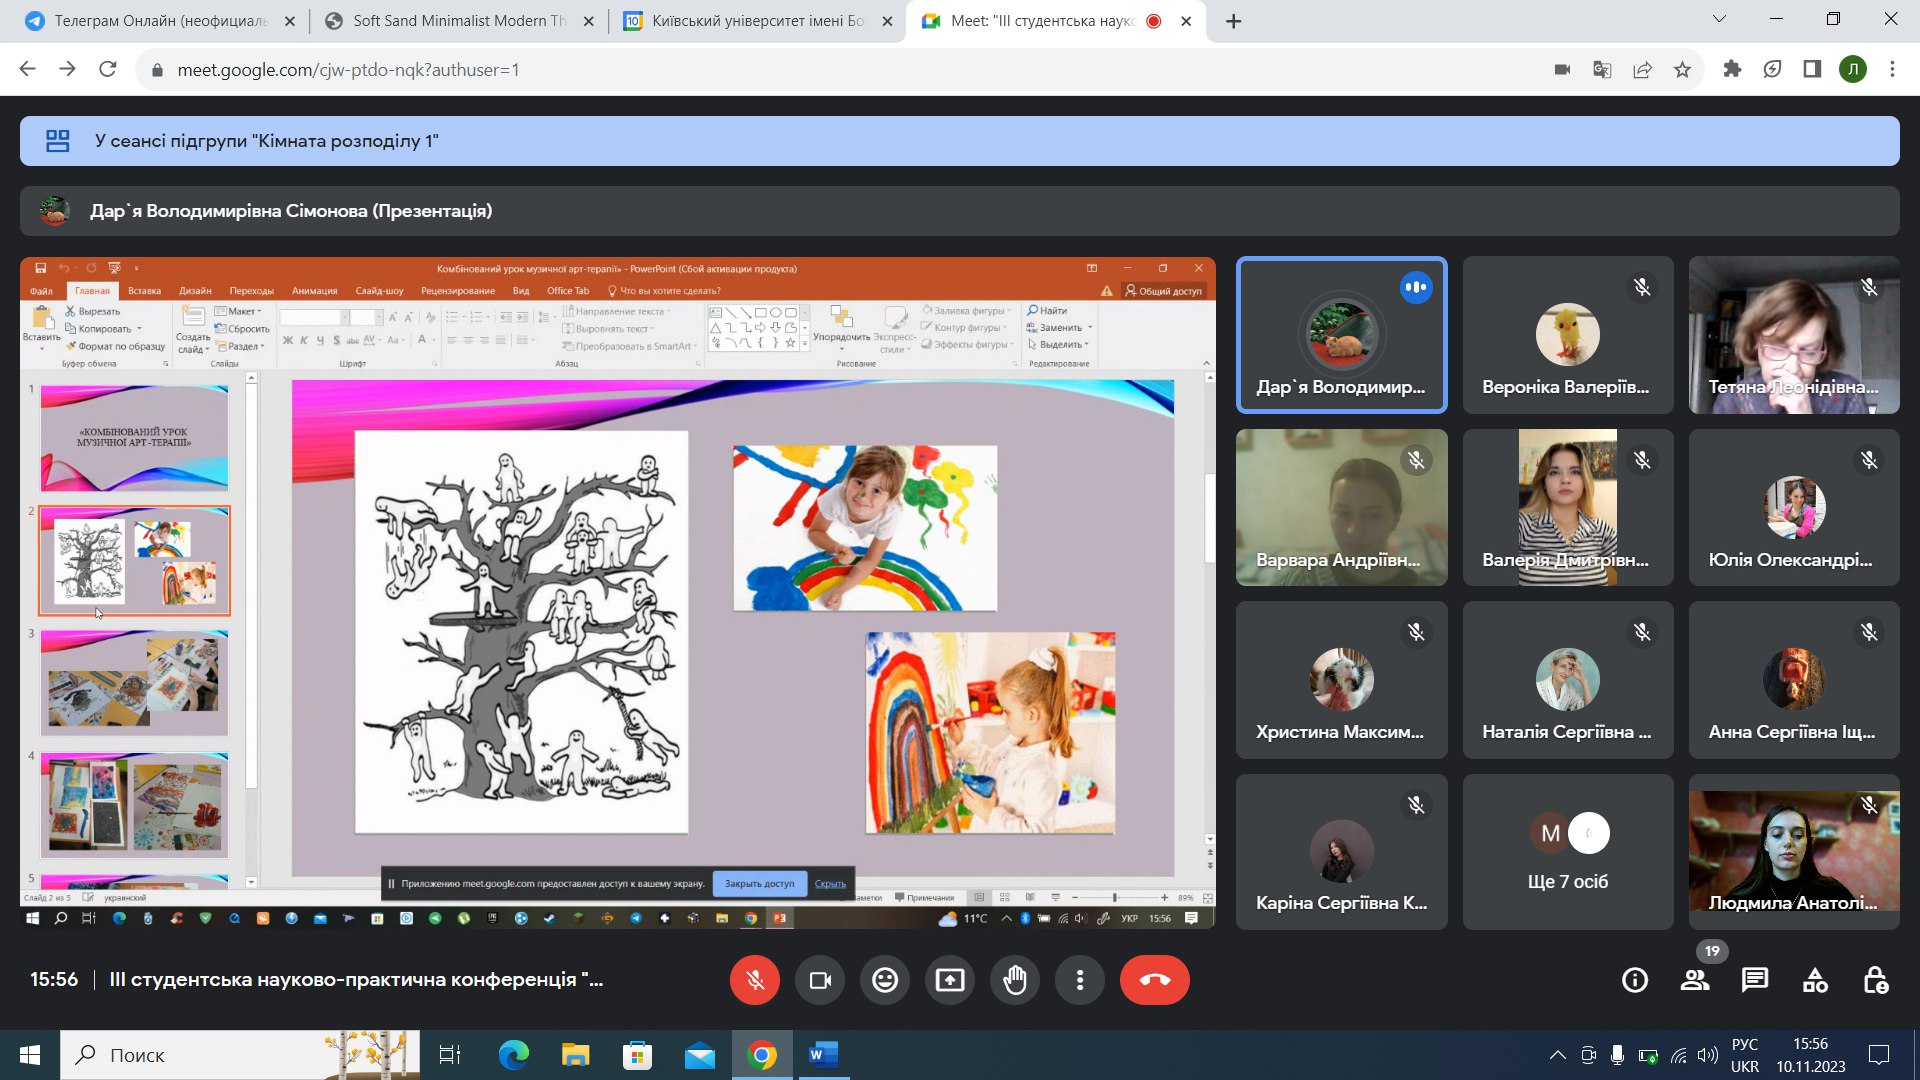Show hidden system tray icons
The image size is (1920, 1080).
pos(1557,1055)
